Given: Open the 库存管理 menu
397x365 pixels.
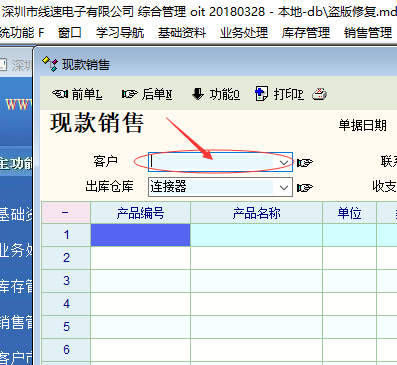Looking at the screenshot, I should 306,33.
